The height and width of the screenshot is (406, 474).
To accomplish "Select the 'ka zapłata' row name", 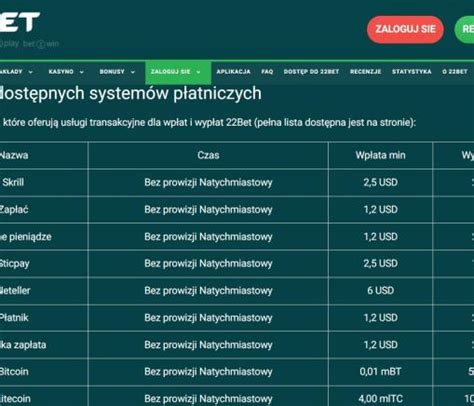I will click(23, 345).
